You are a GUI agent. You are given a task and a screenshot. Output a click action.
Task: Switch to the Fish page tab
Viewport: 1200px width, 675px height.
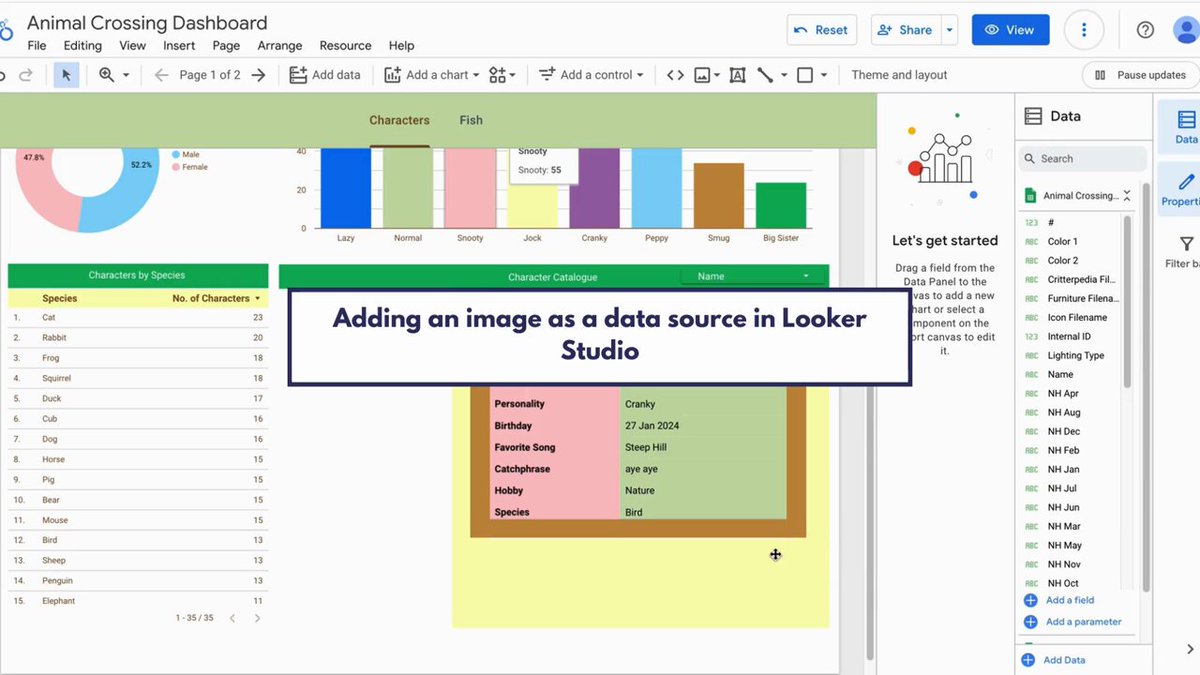point(471,120)
